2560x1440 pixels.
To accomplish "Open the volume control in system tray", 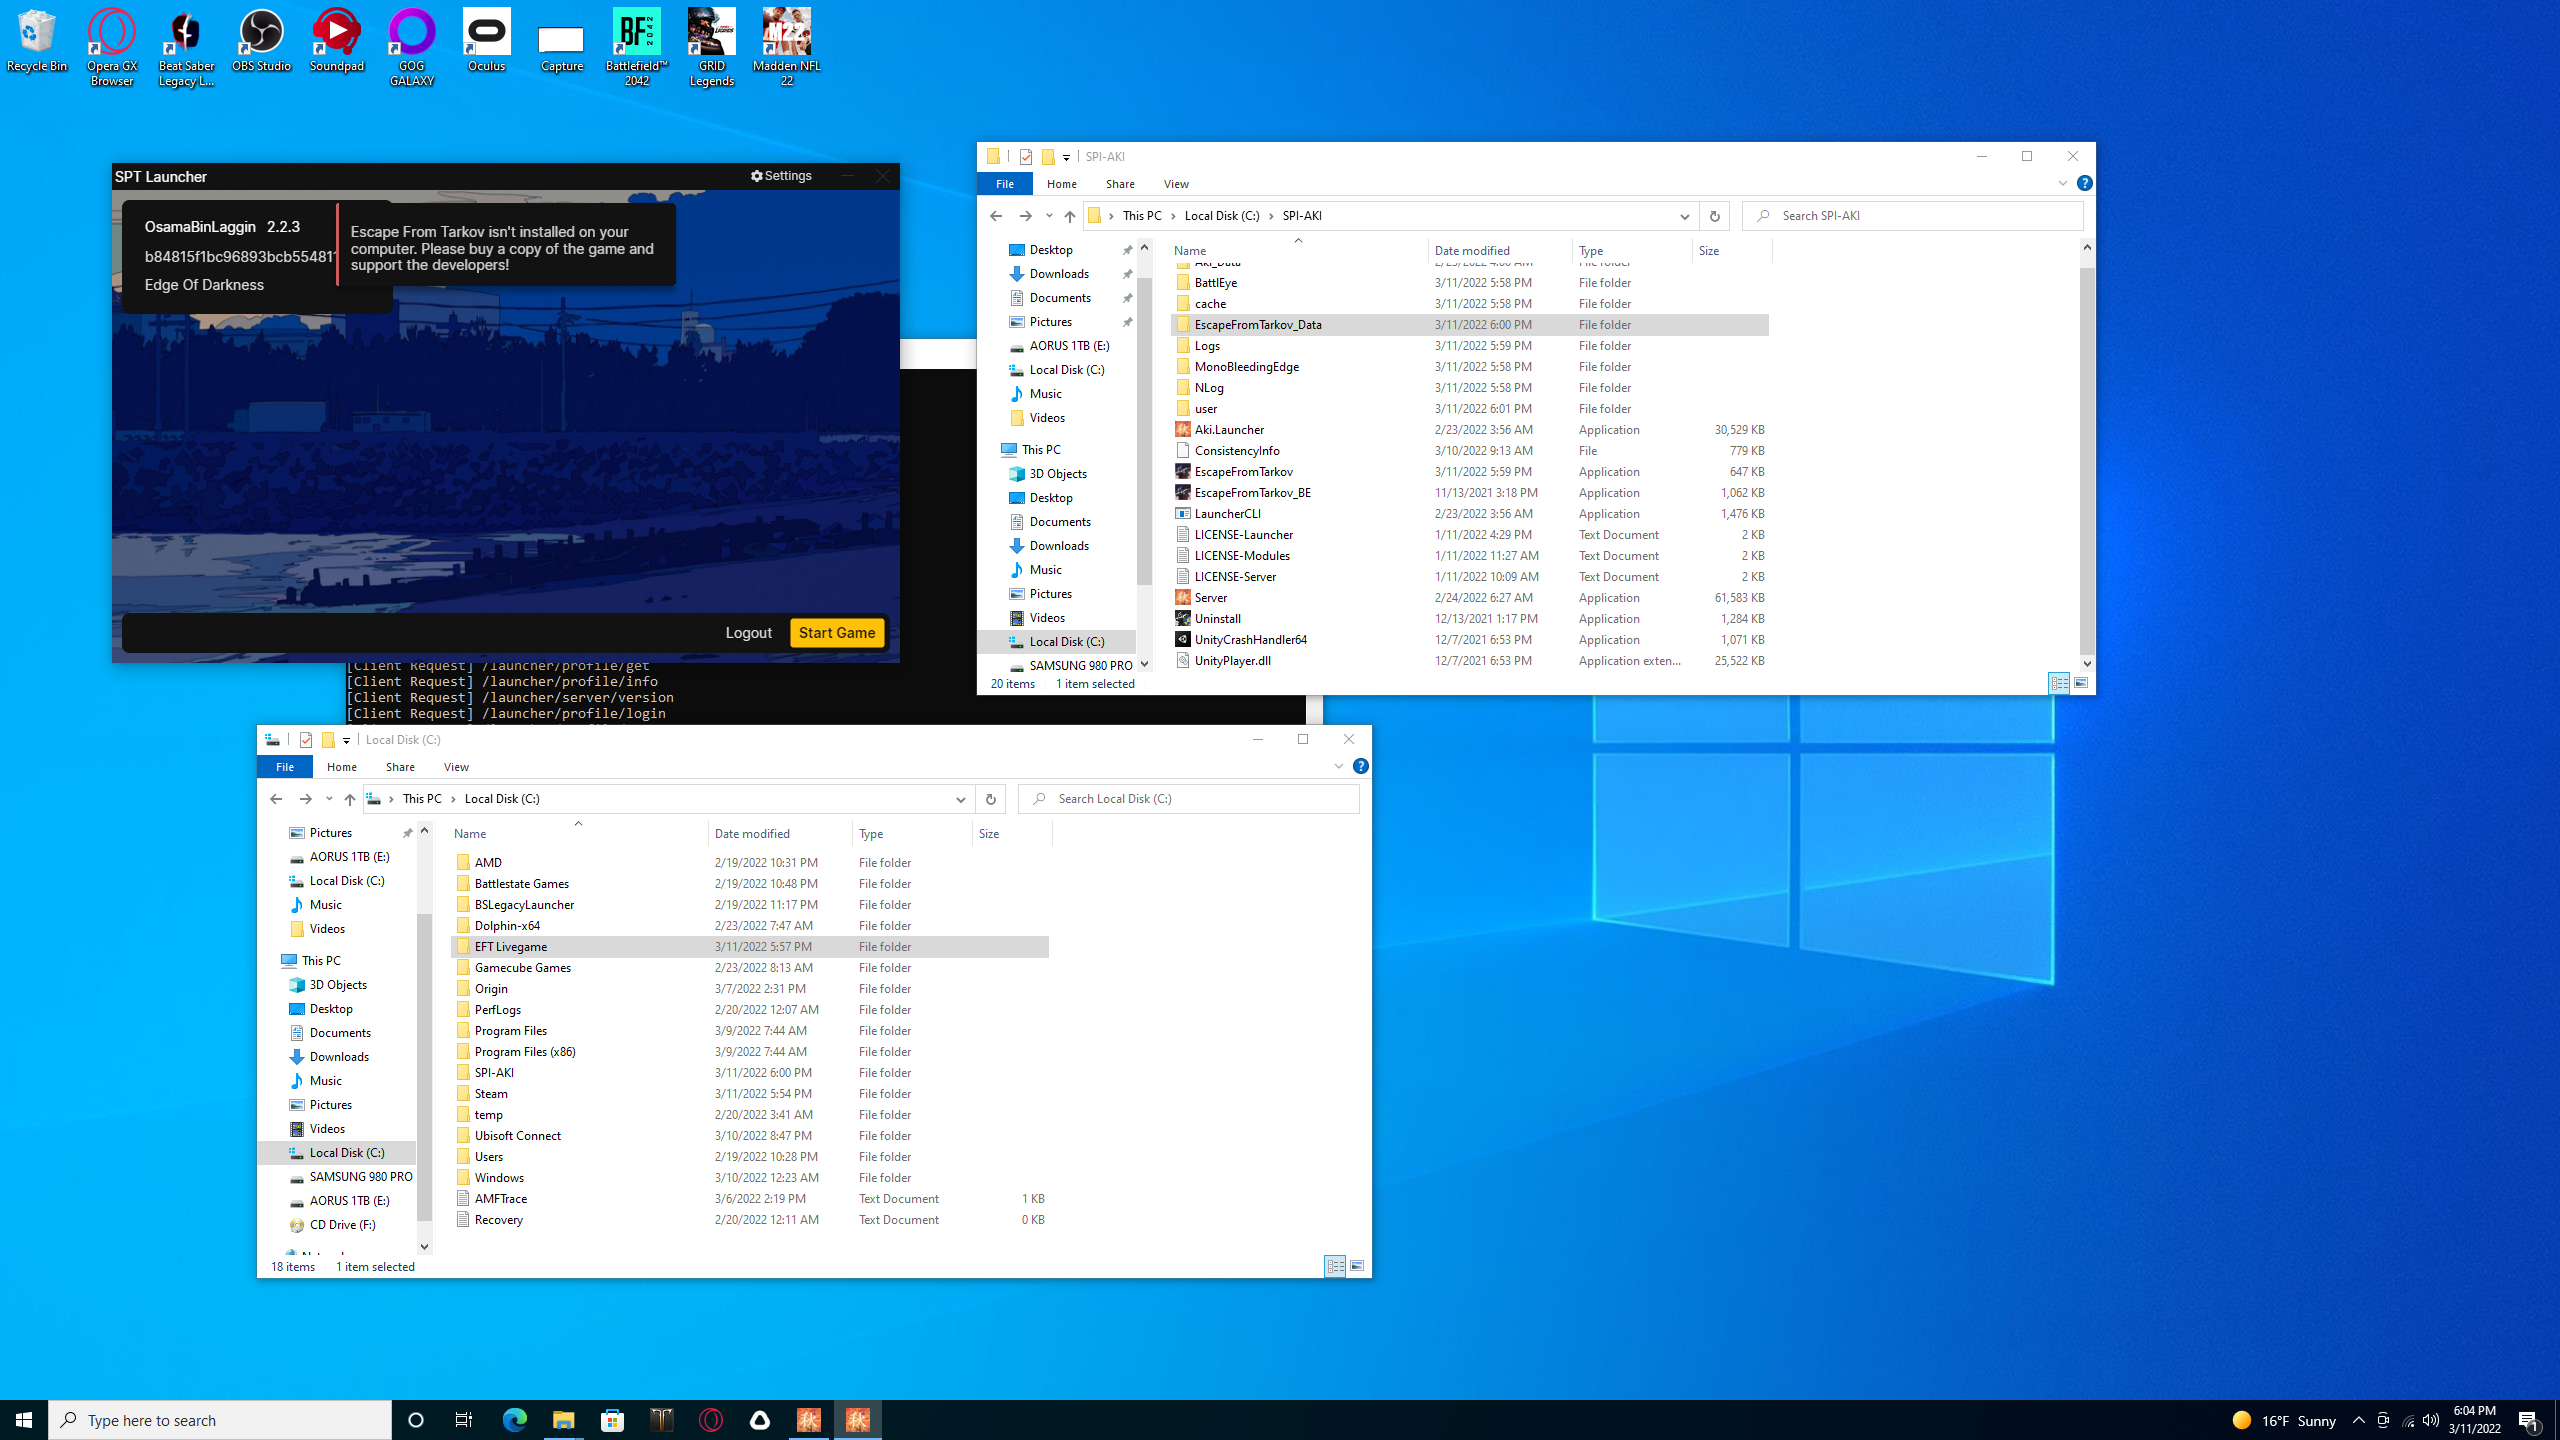I will (x=2431, y=1420).
